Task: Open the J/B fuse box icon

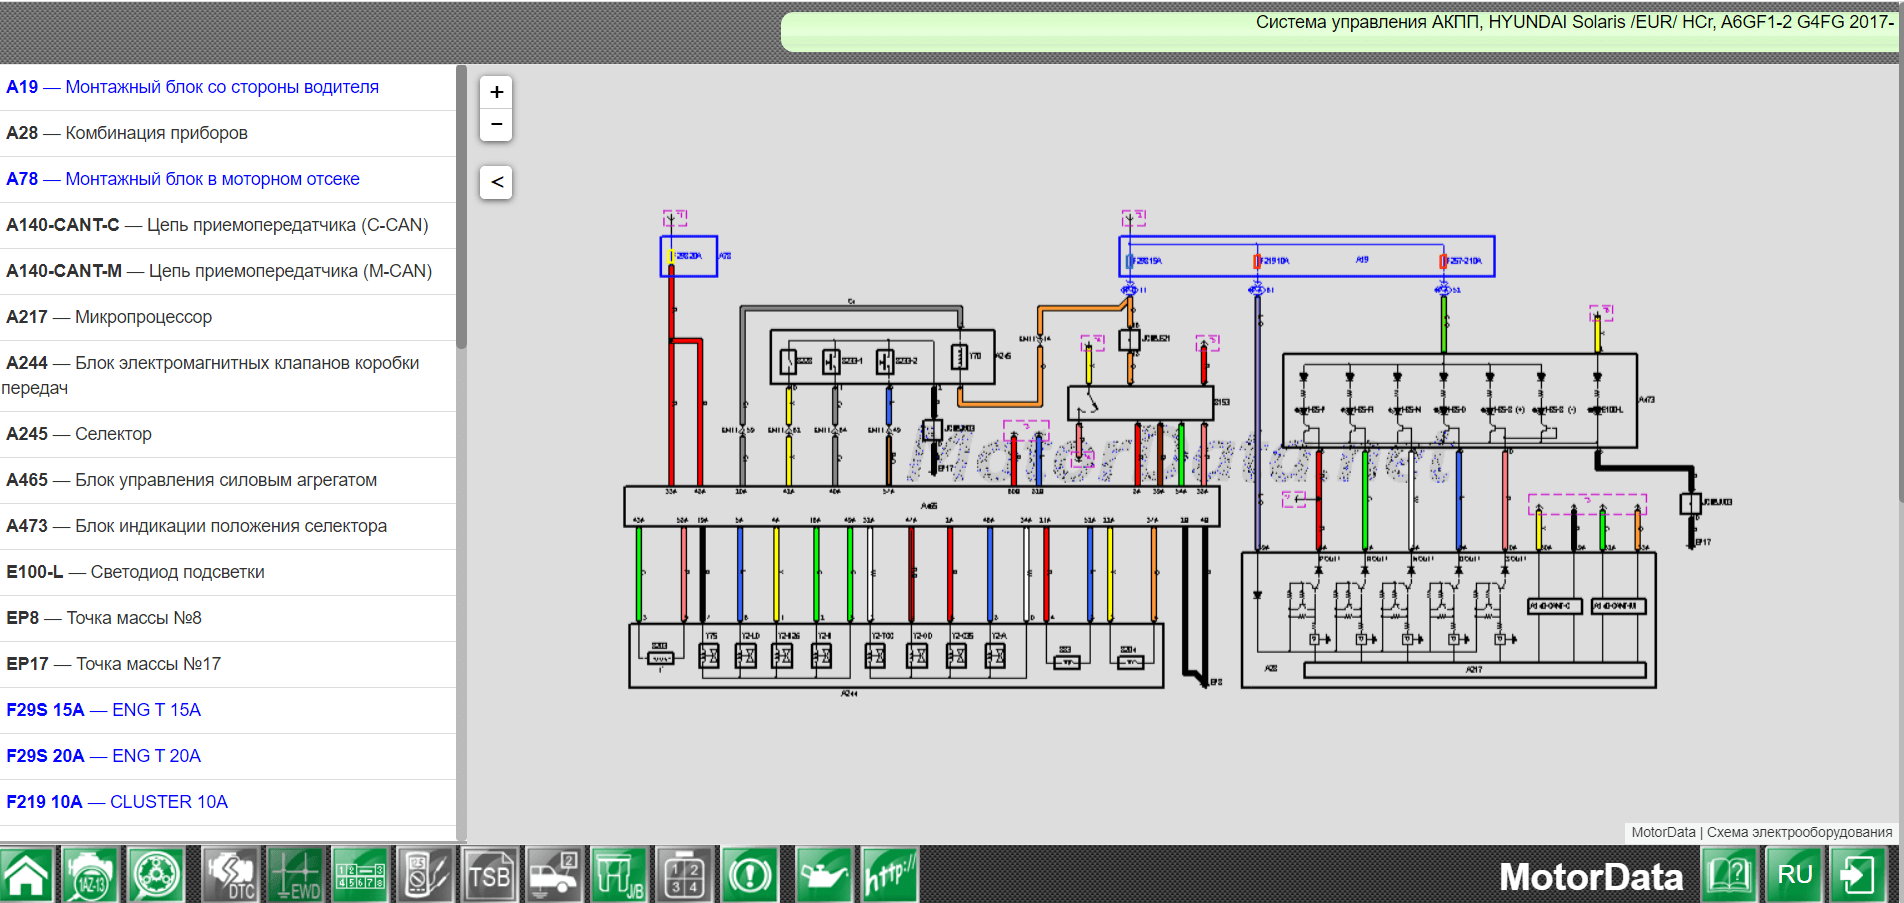Action: [x=619, y=875]
